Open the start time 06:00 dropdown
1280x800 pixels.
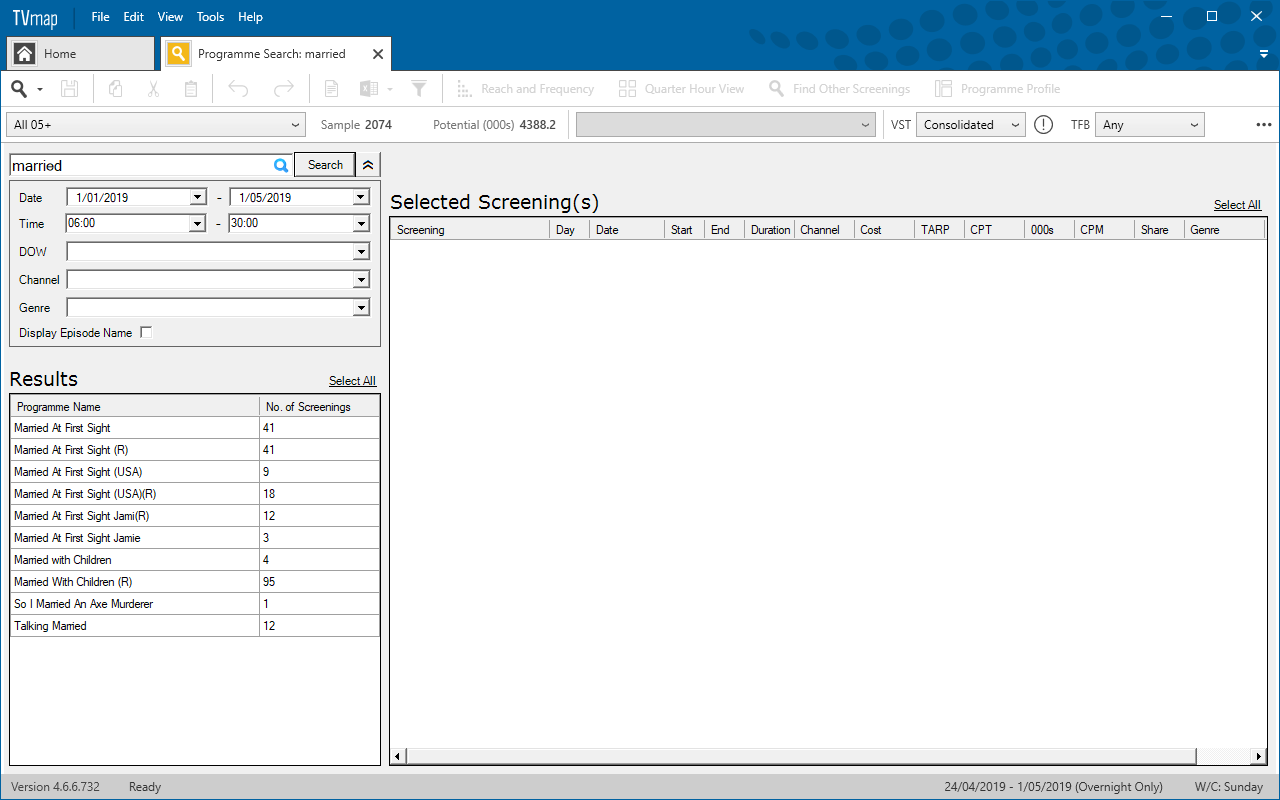click(x=197, y=223)
